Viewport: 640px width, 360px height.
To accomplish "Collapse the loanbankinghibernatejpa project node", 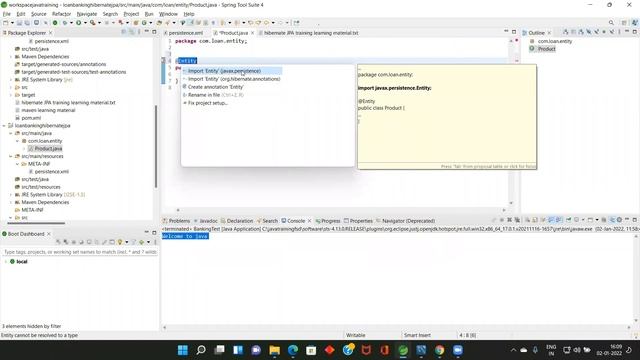I will [4, 126].
